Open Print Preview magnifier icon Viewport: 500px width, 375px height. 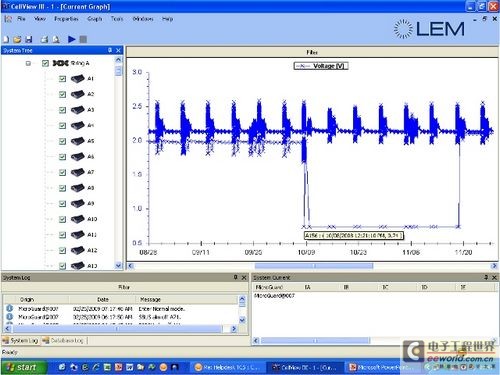tap(56, 39)
